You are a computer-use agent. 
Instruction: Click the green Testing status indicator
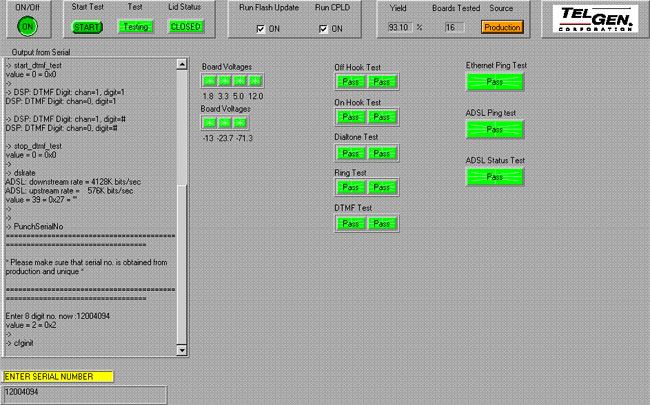(x=136, y=27)
